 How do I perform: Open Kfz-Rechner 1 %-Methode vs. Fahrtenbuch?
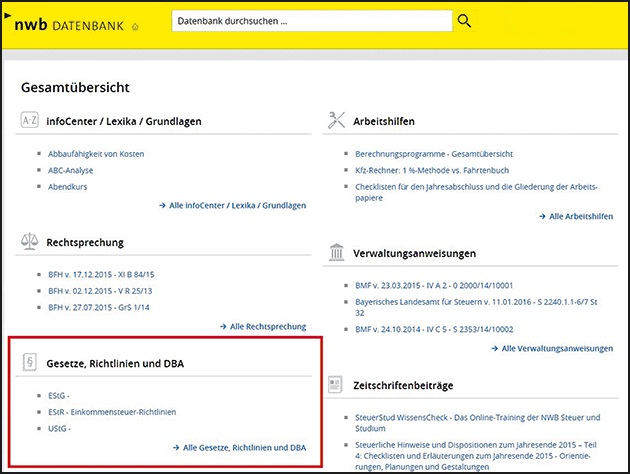[433, 170]
